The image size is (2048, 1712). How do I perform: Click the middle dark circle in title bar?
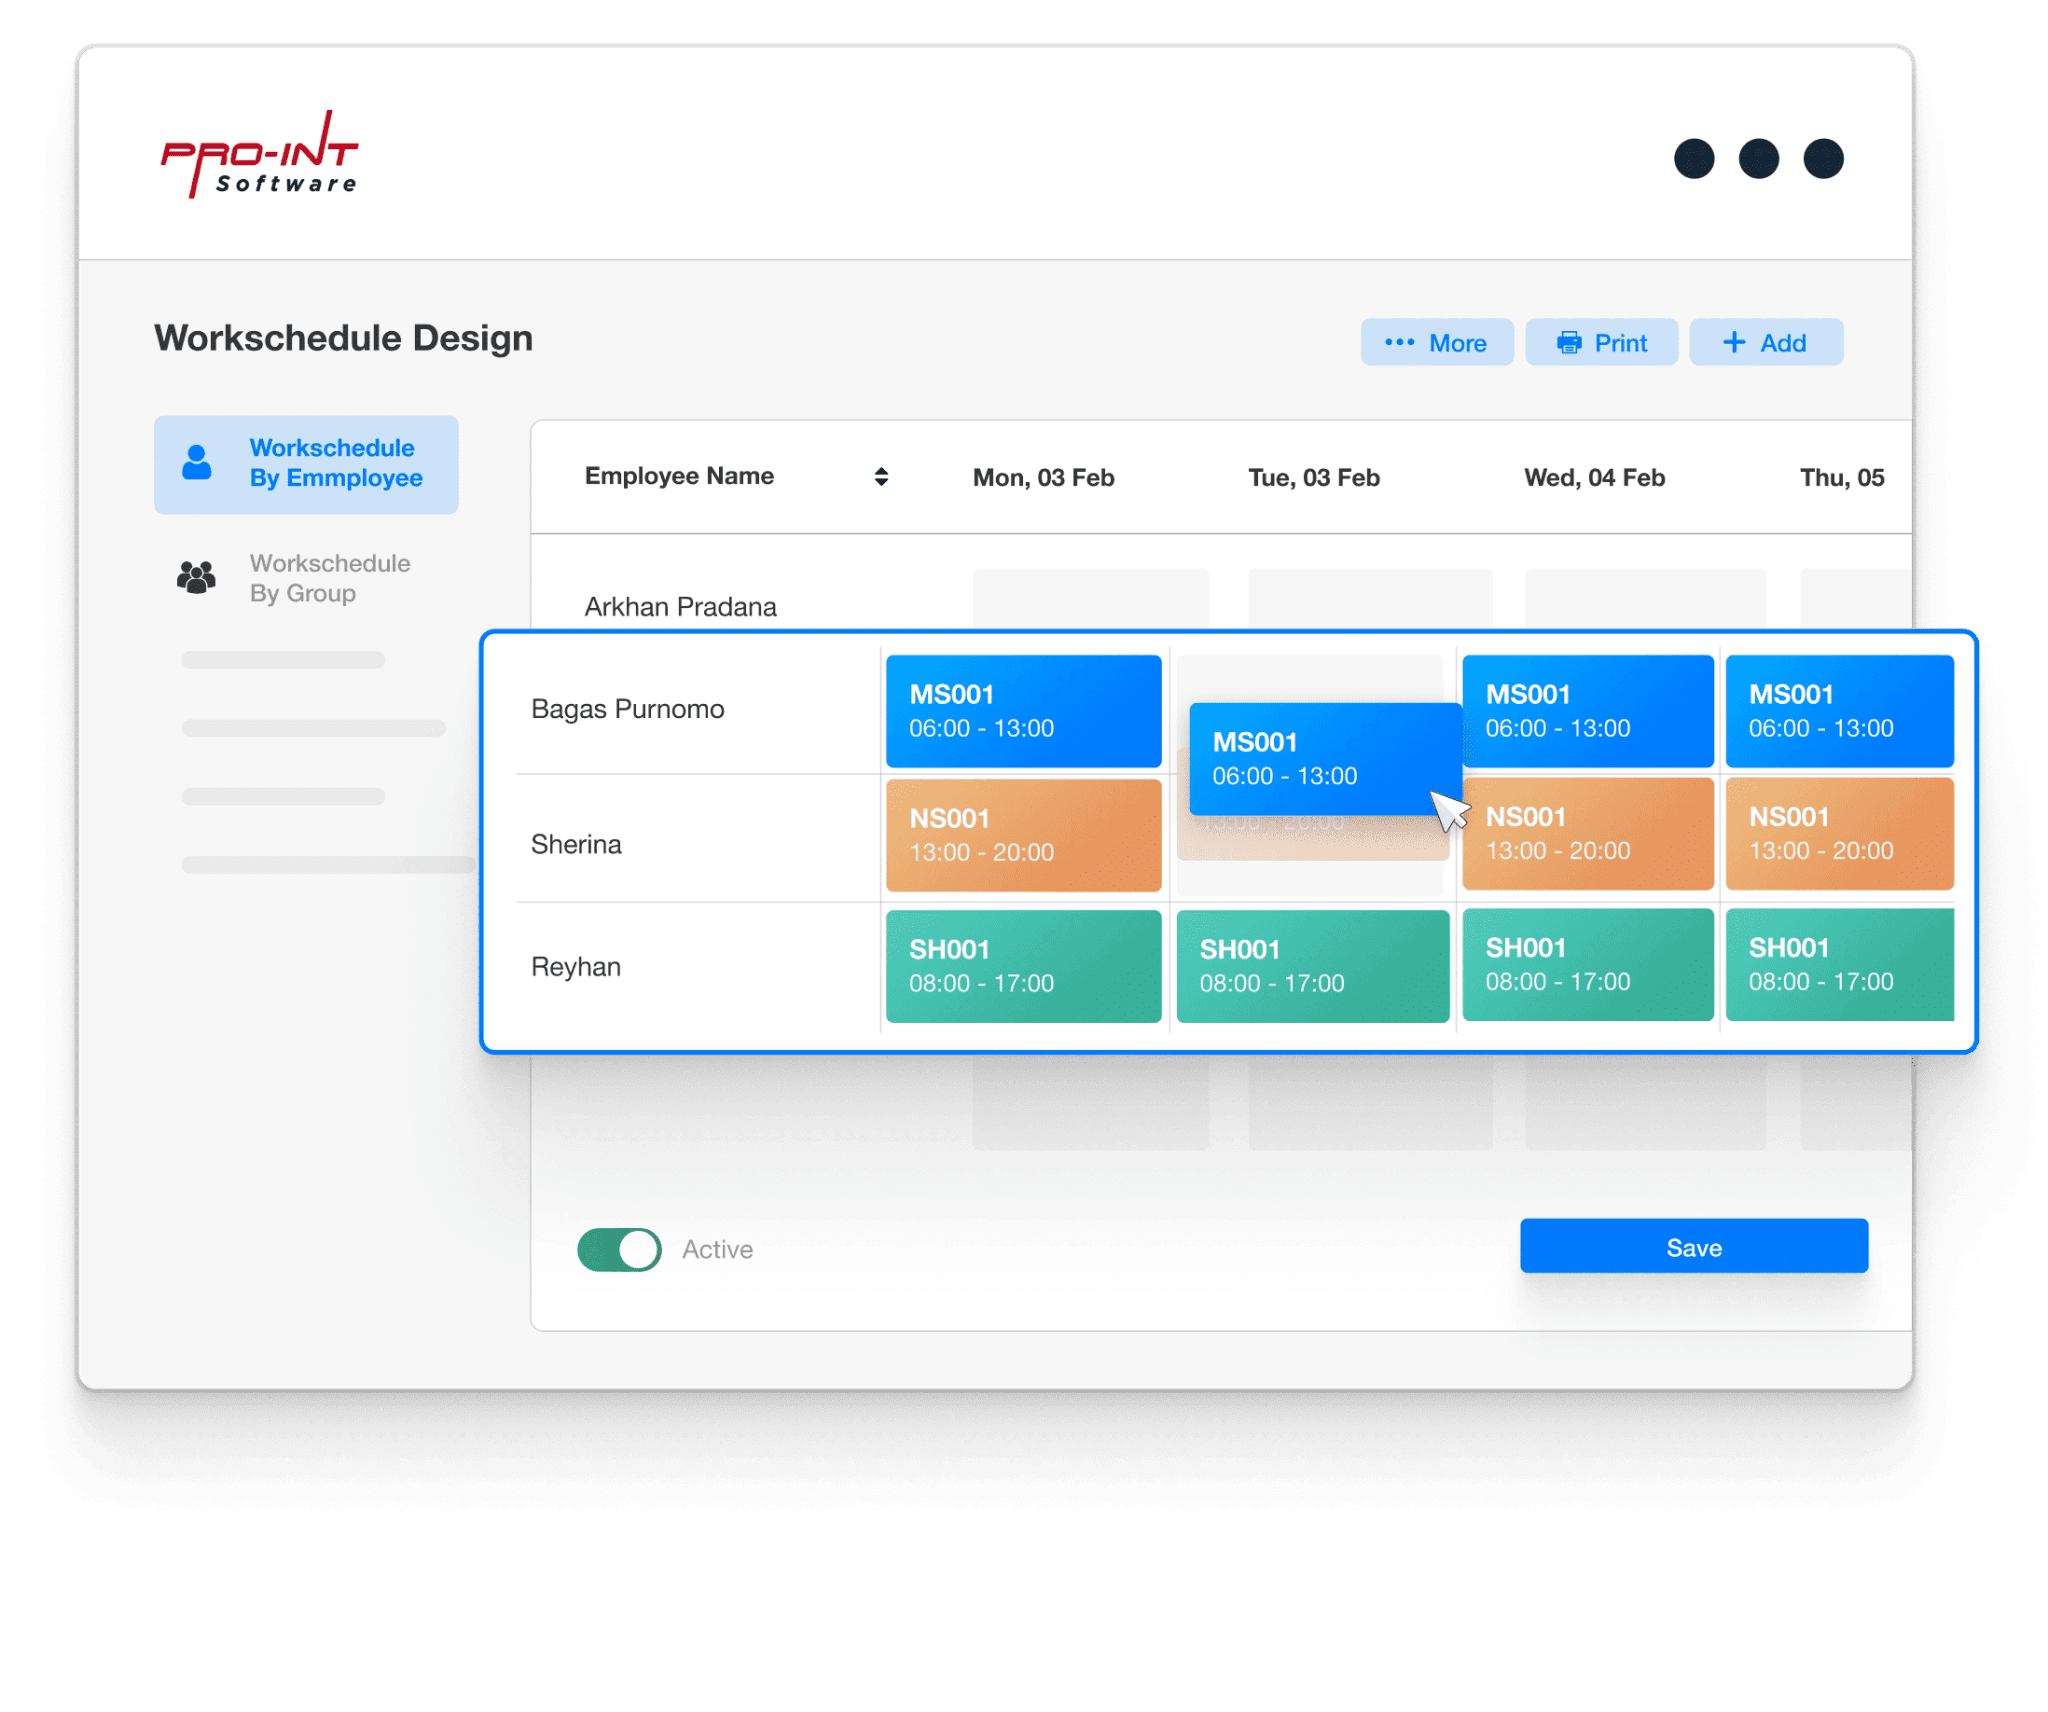pos(1758,158)
